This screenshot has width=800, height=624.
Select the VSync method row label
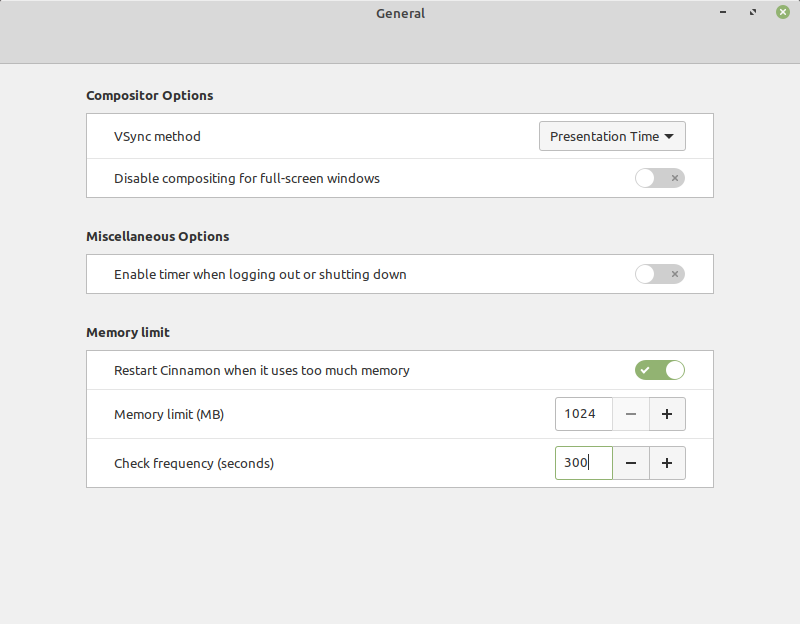point(157,136)
